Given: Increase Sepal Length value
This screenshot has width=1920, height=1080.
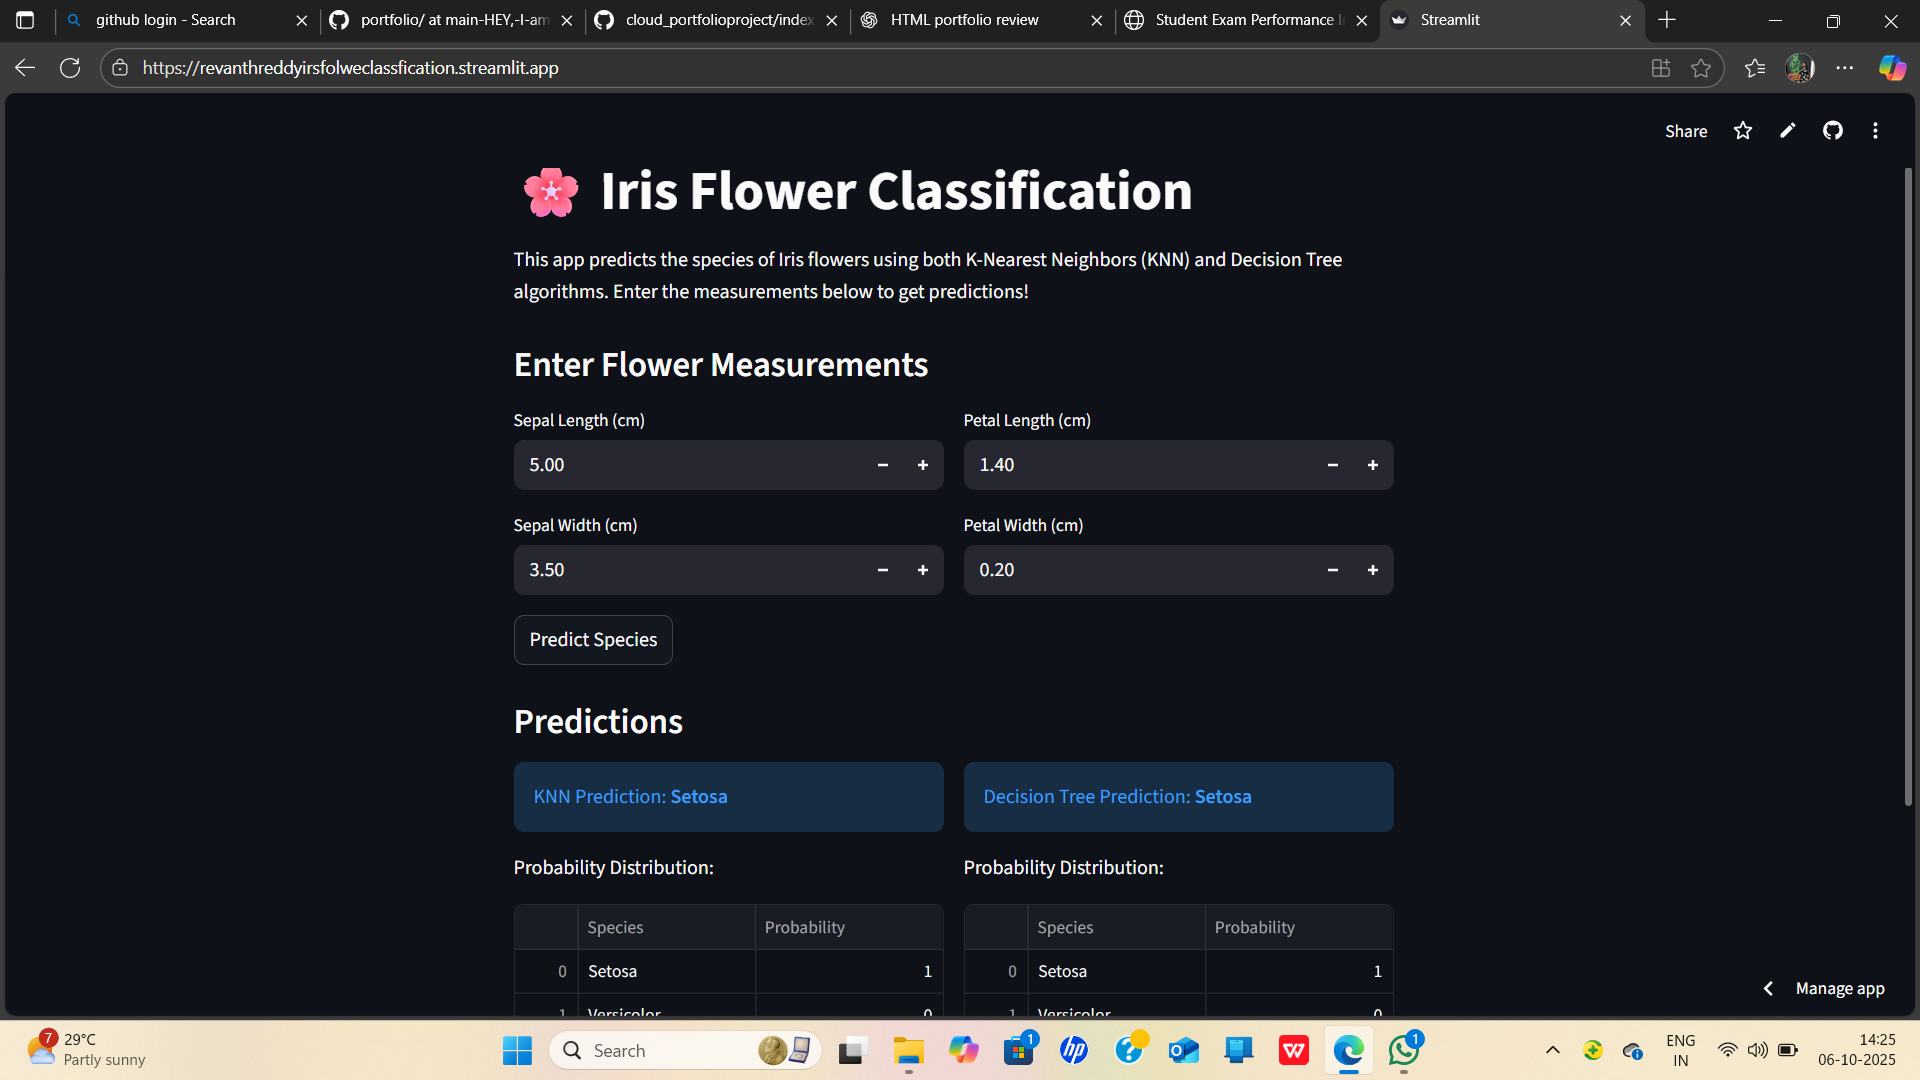Looking at the screenshot, I should pos(922,465).
